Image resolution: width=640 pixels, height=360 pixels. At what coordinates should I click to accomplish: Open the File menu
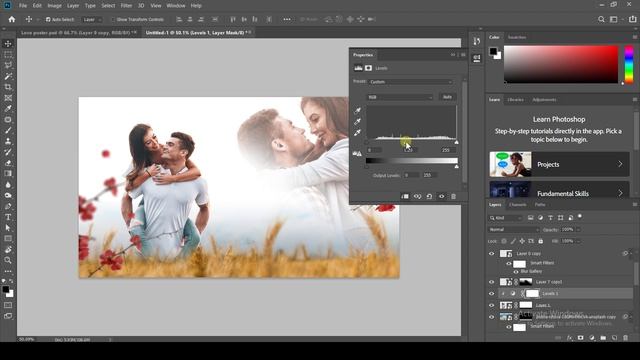pyautogui.click(x=23, y=6)
